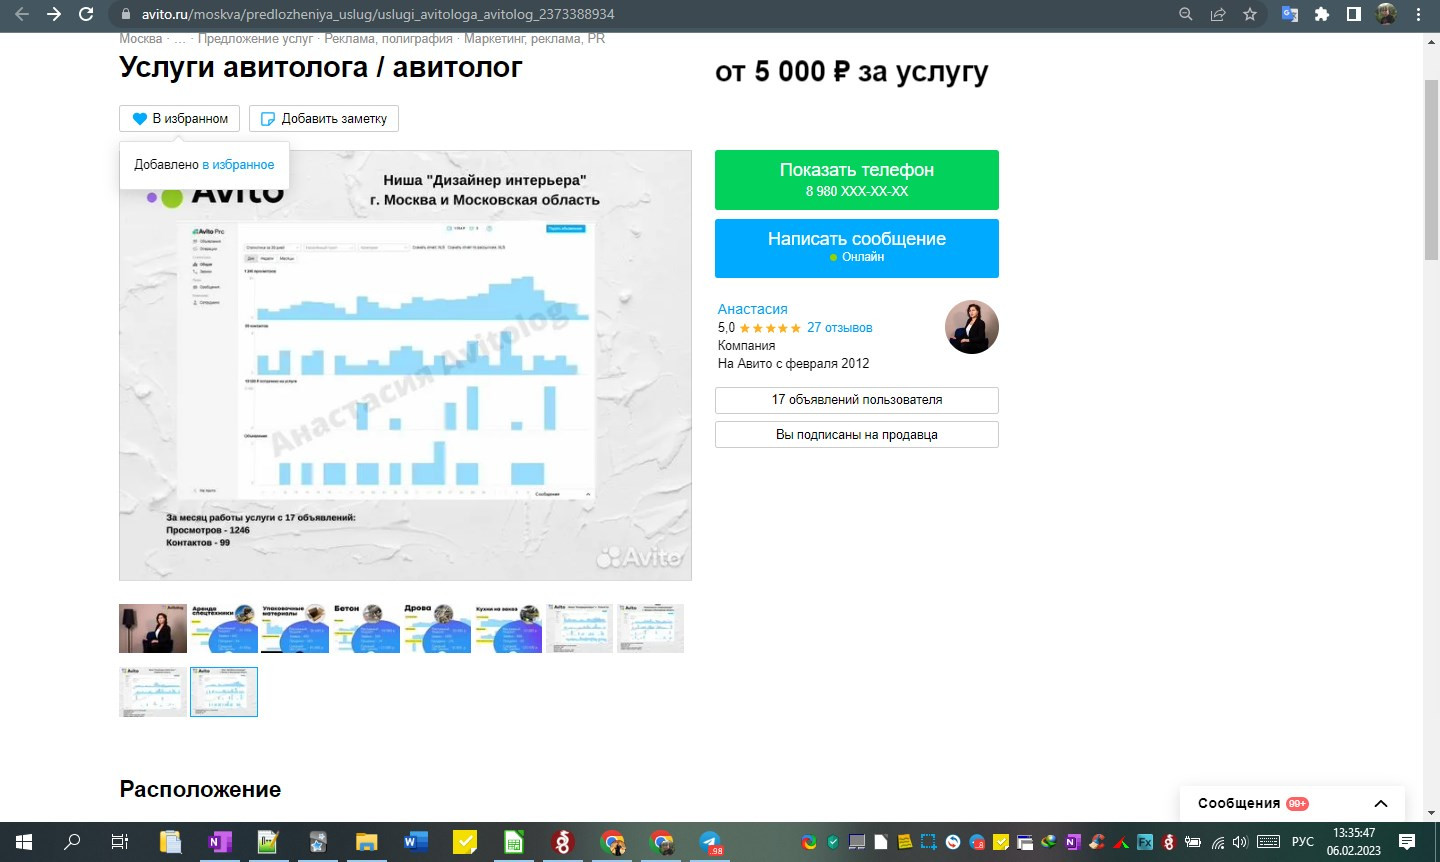Click the seller's round avatar photo
The image size is (1440, 862).
(x=971, y=327)
